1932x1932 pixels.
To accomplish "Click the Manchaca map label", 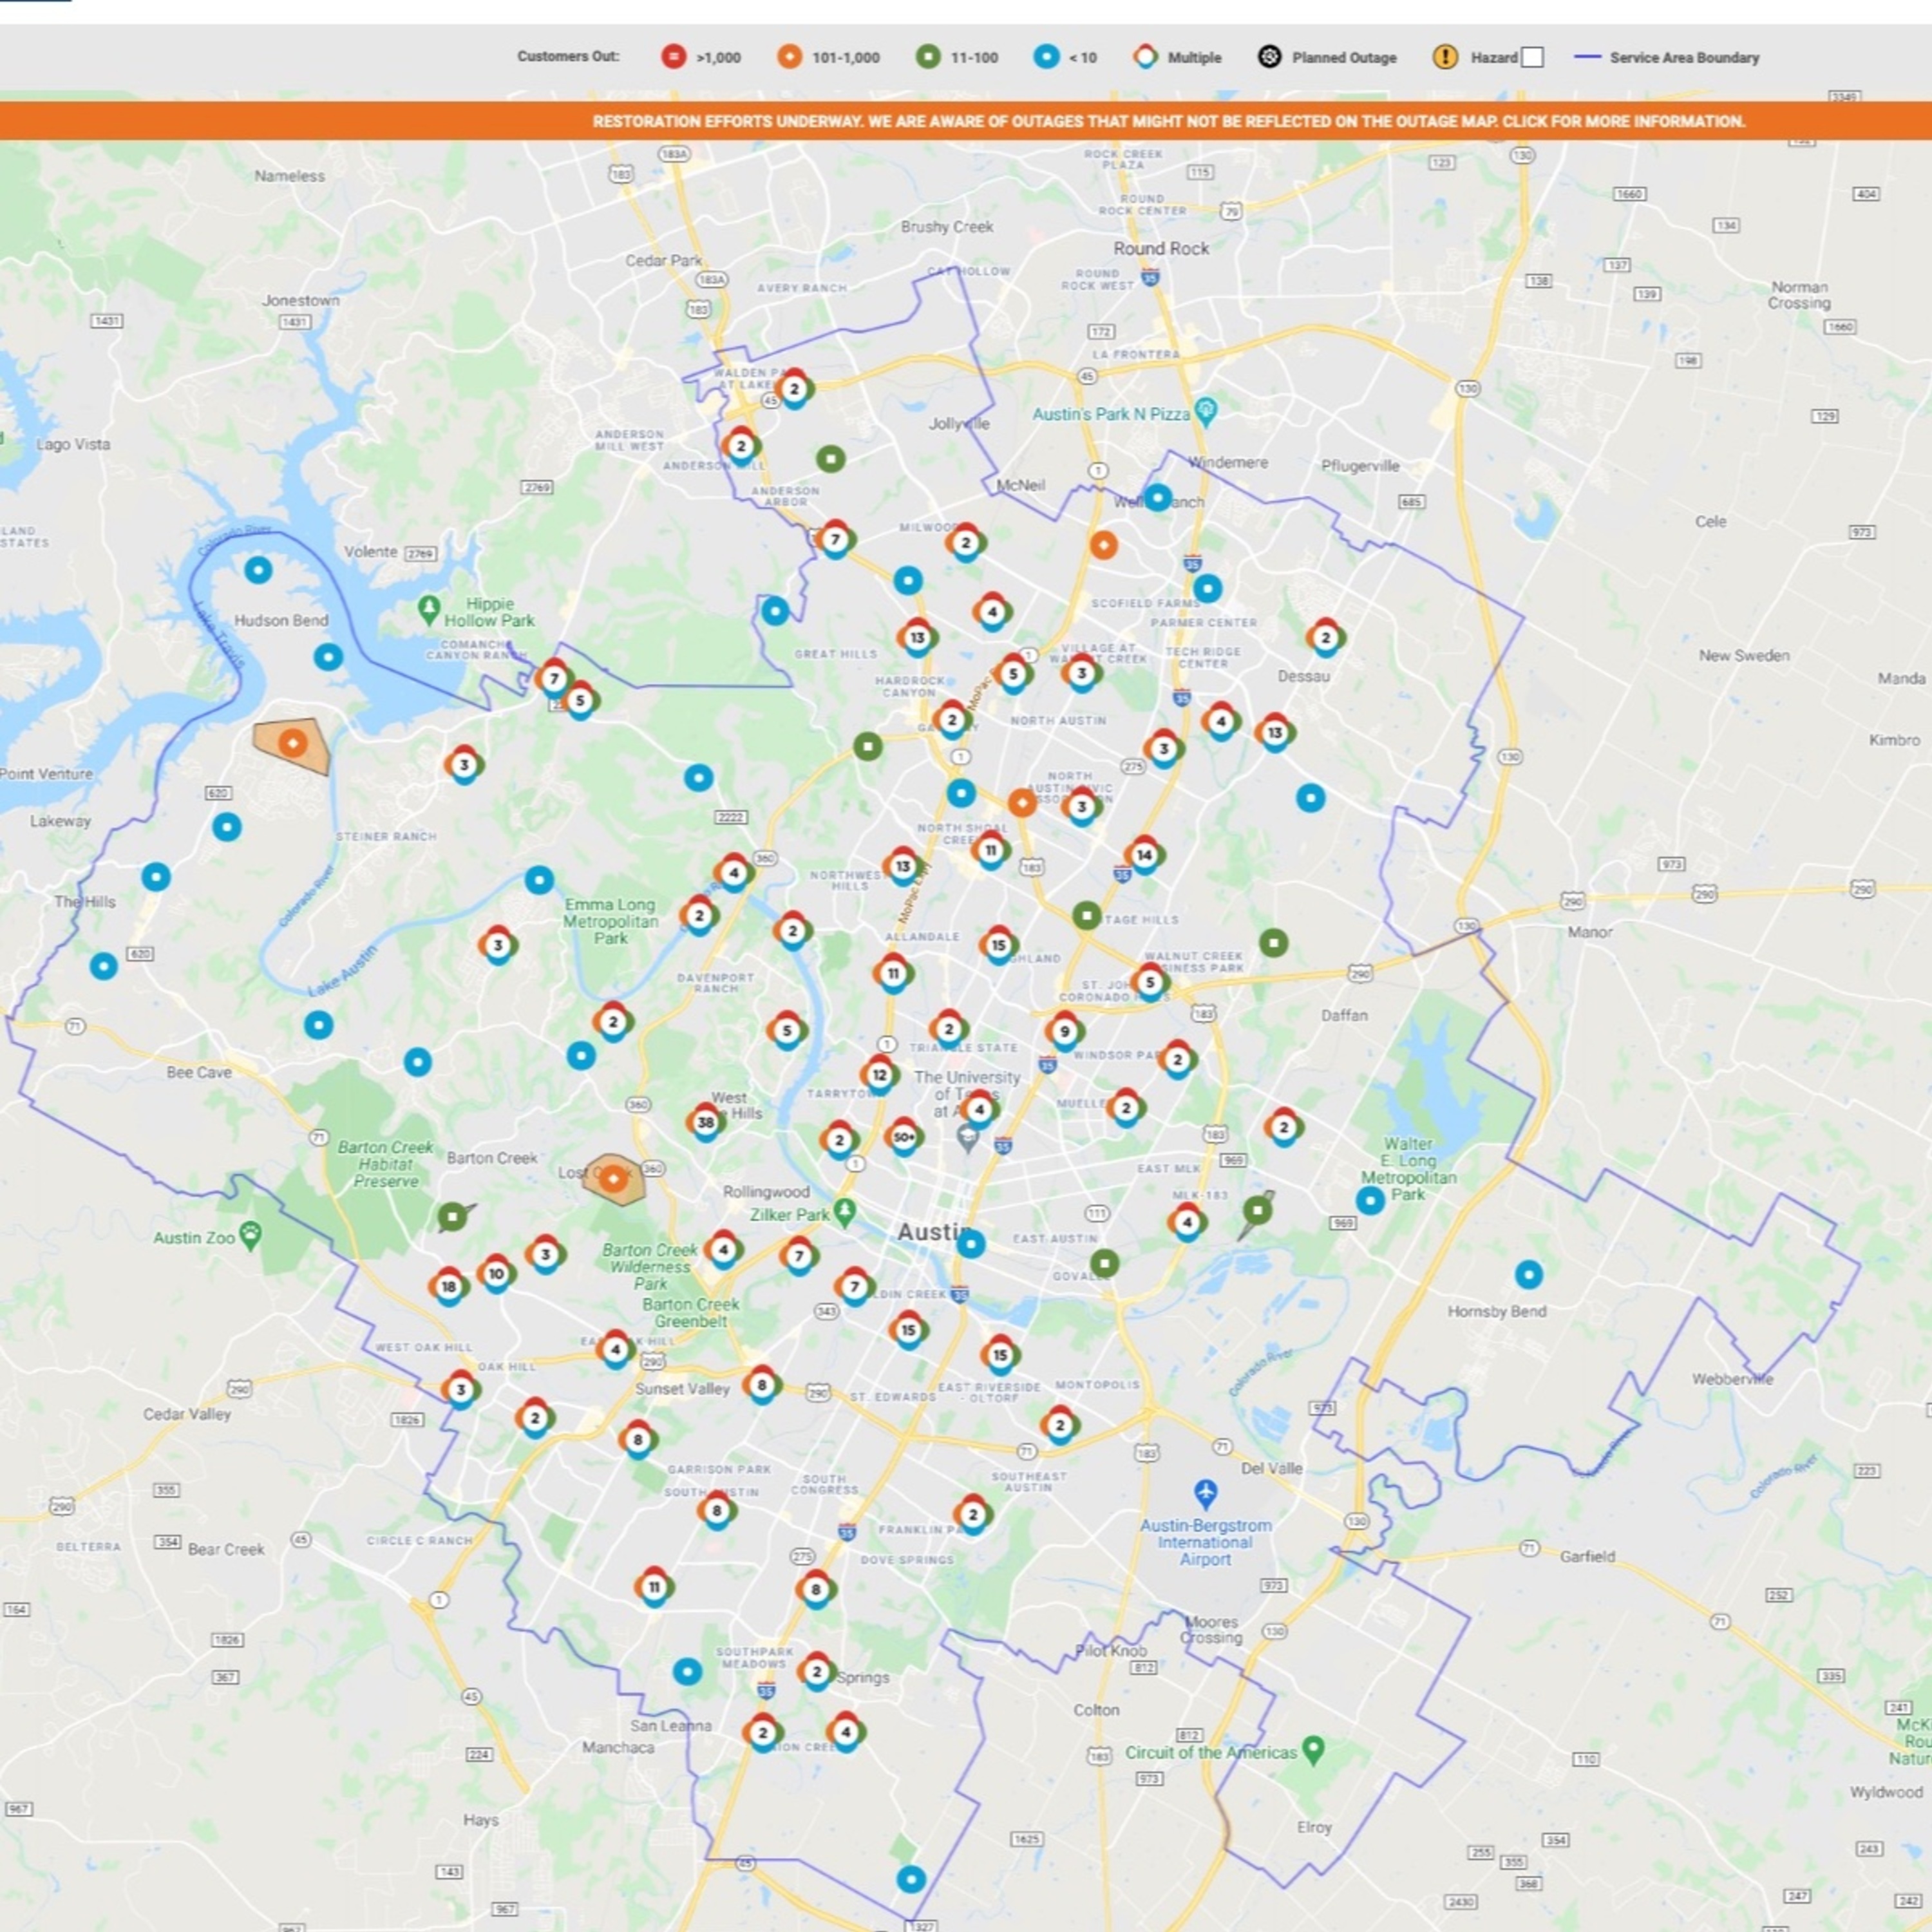I will click(x=618, y=1747).
